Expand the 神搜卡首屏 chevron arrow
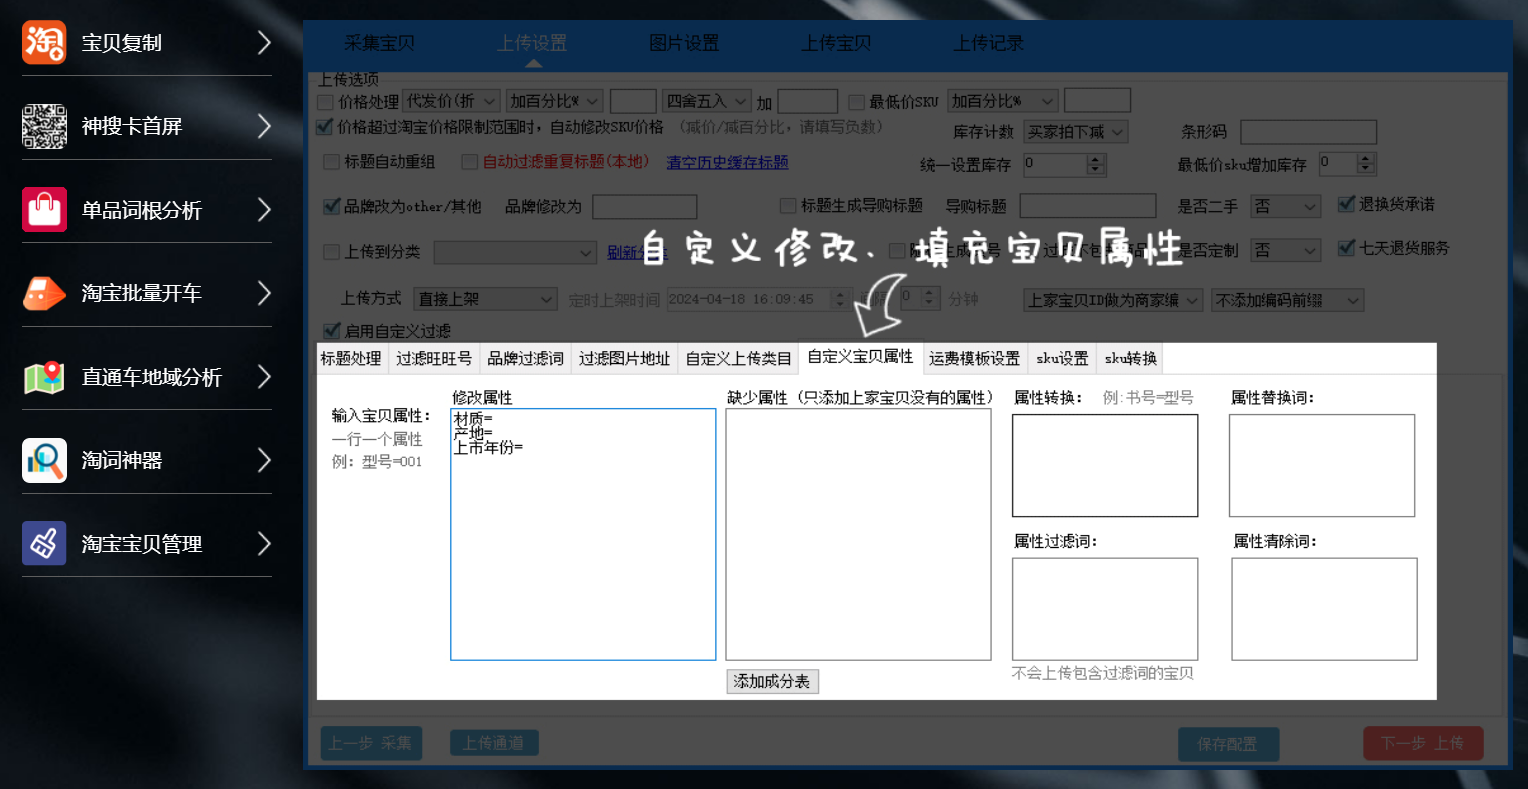 (x=264, y=126)
